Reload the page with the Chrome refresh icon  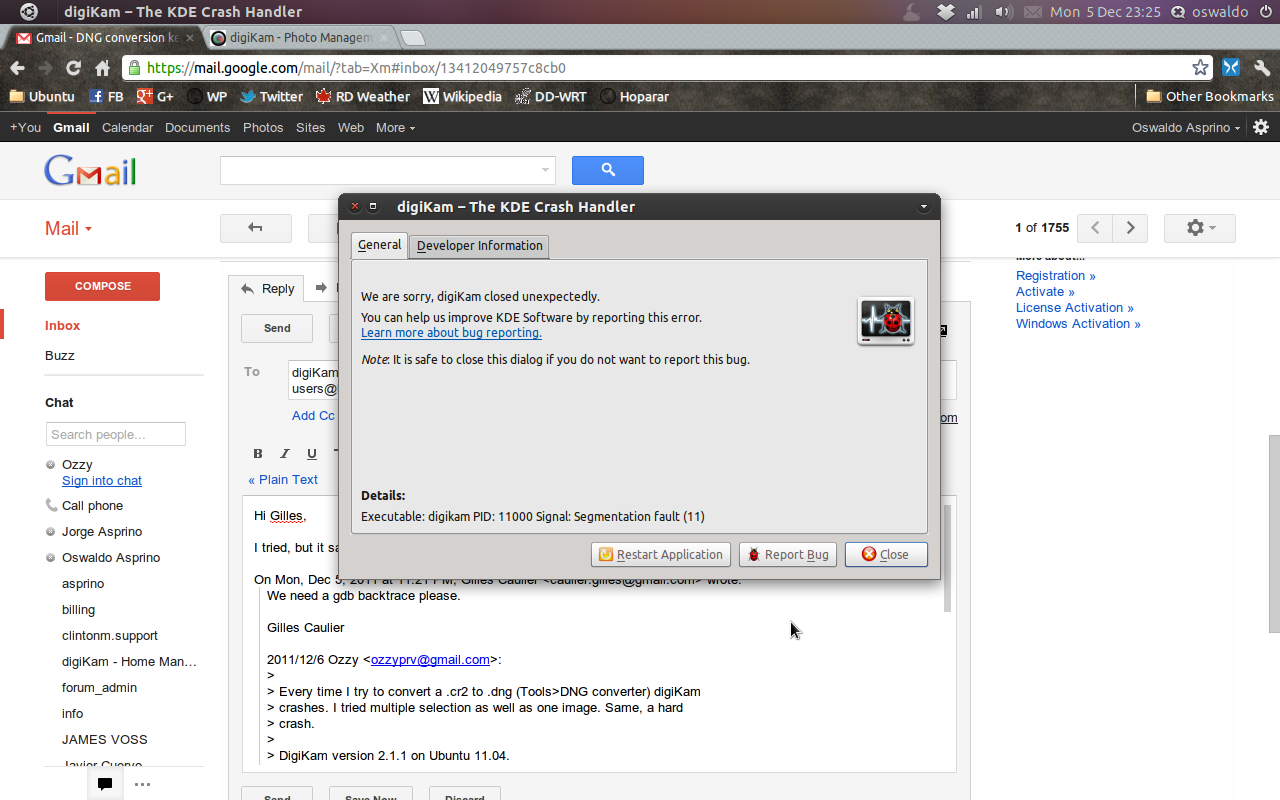pos(73,68)
